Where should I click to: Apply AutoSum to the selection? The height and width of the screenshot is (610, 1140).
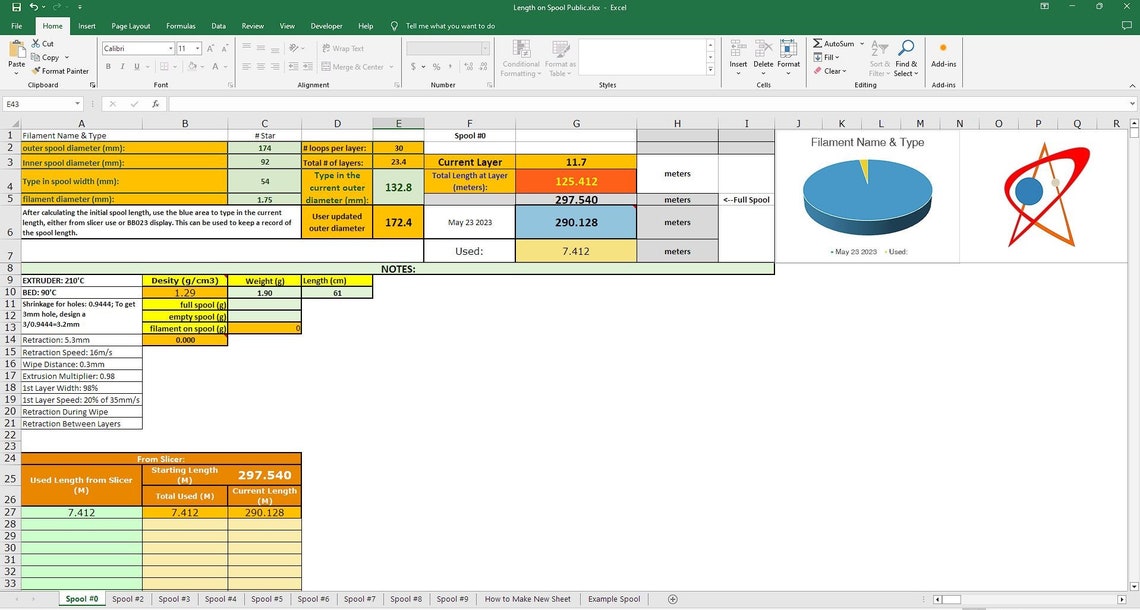click(835, 43)
